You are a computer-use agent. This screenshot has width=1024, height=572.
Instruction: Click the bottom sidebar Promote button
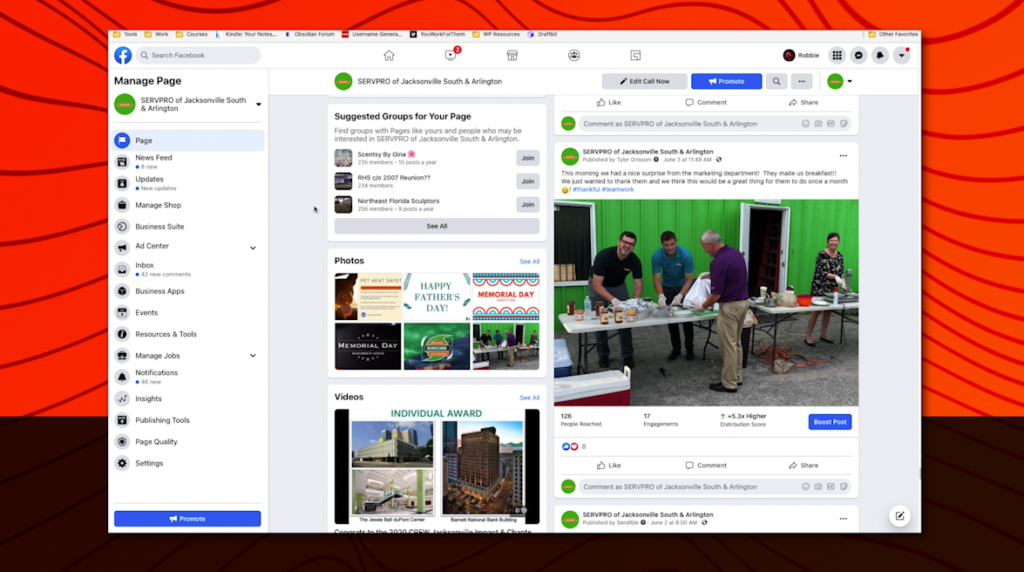[x=187, y=518]
